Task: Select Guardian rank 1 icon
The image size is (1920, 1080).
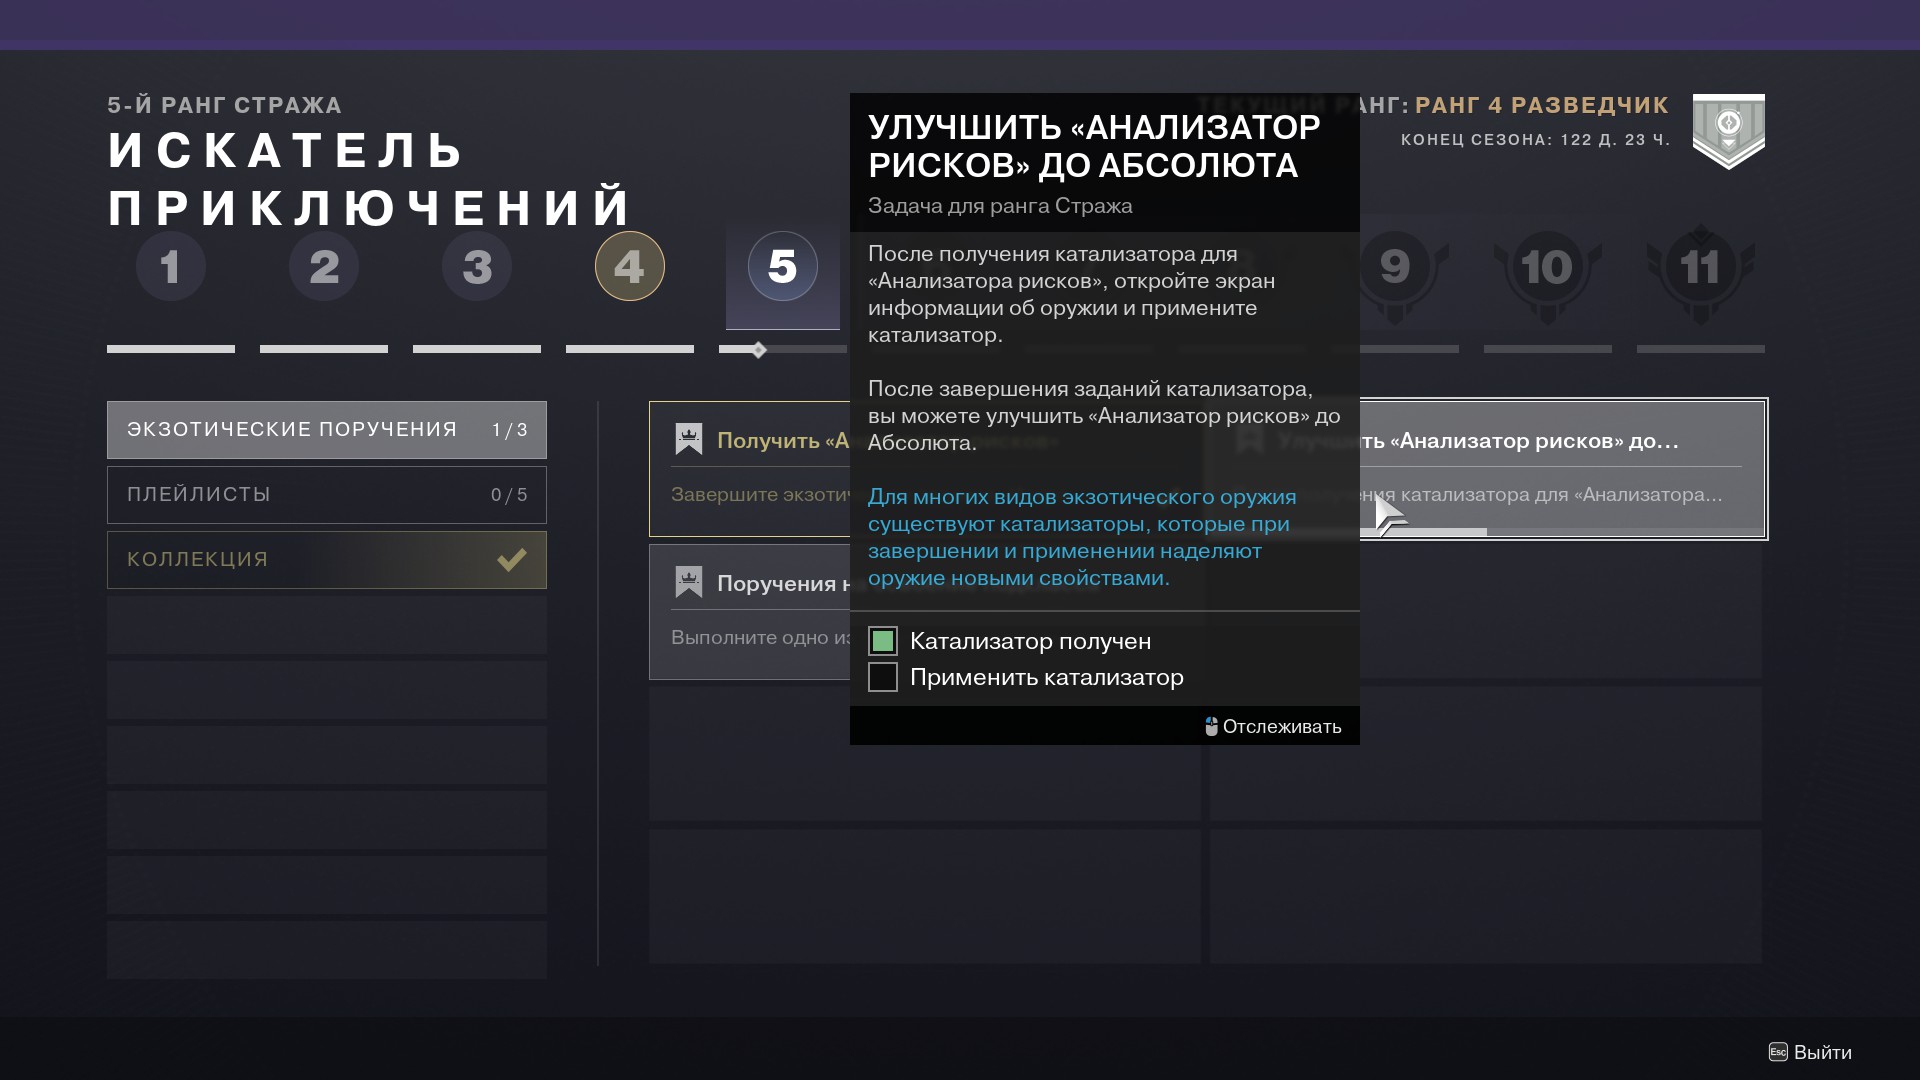Action: (x=170, y=266)
